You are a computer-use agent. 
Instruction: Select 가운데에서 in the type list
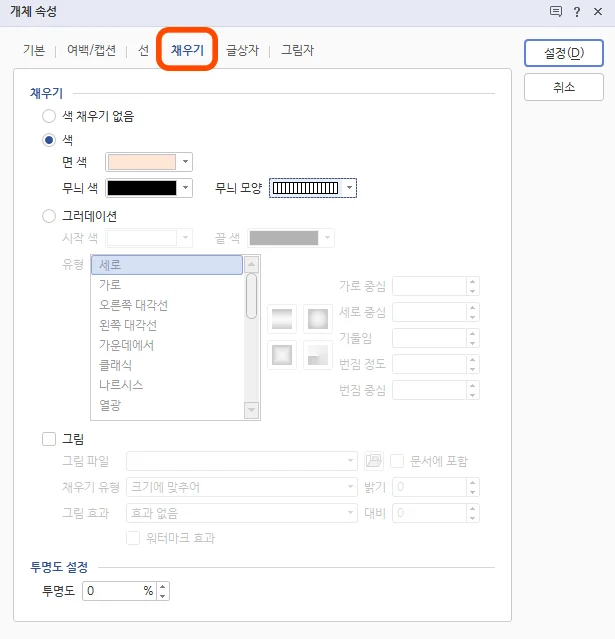pyautogui.click(x=167, y=345)
